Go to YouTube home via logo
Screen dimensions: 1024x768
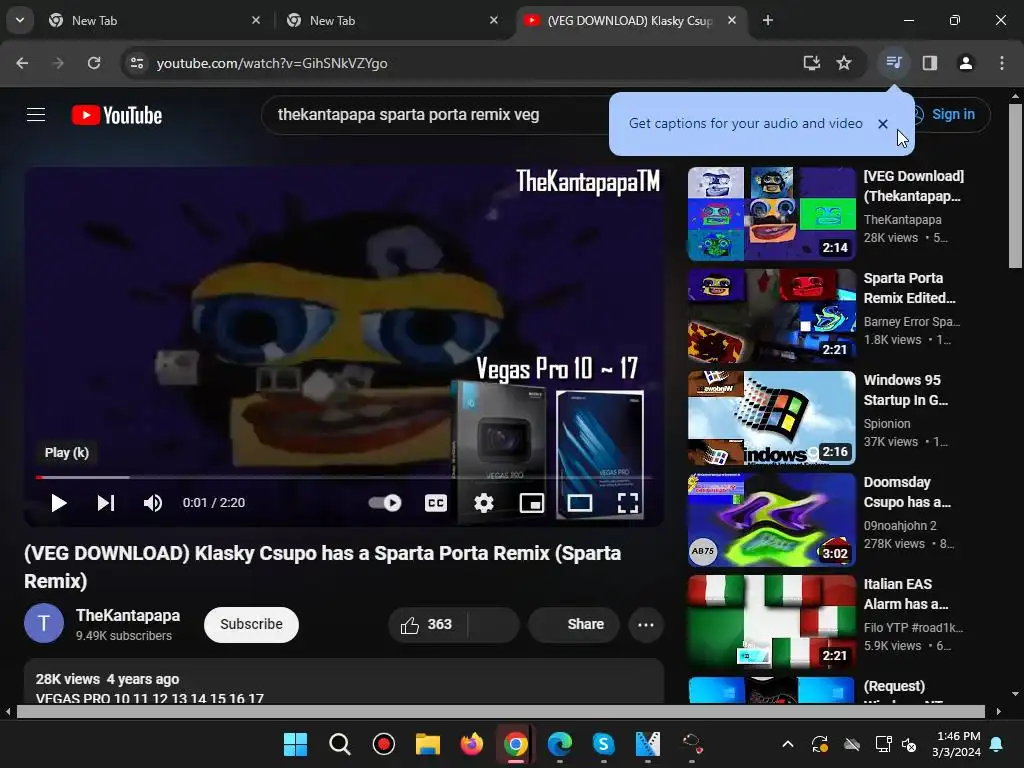pos(117,115)
